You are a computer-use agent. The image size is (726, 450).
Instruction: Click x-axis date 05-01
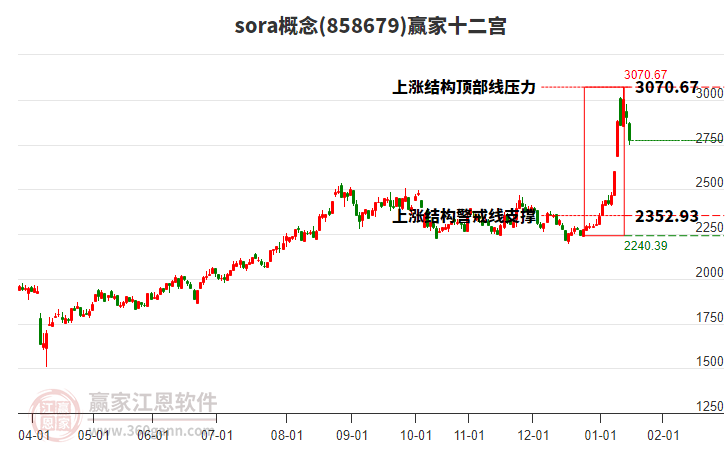pyautogui.click(x=94, y=436)
